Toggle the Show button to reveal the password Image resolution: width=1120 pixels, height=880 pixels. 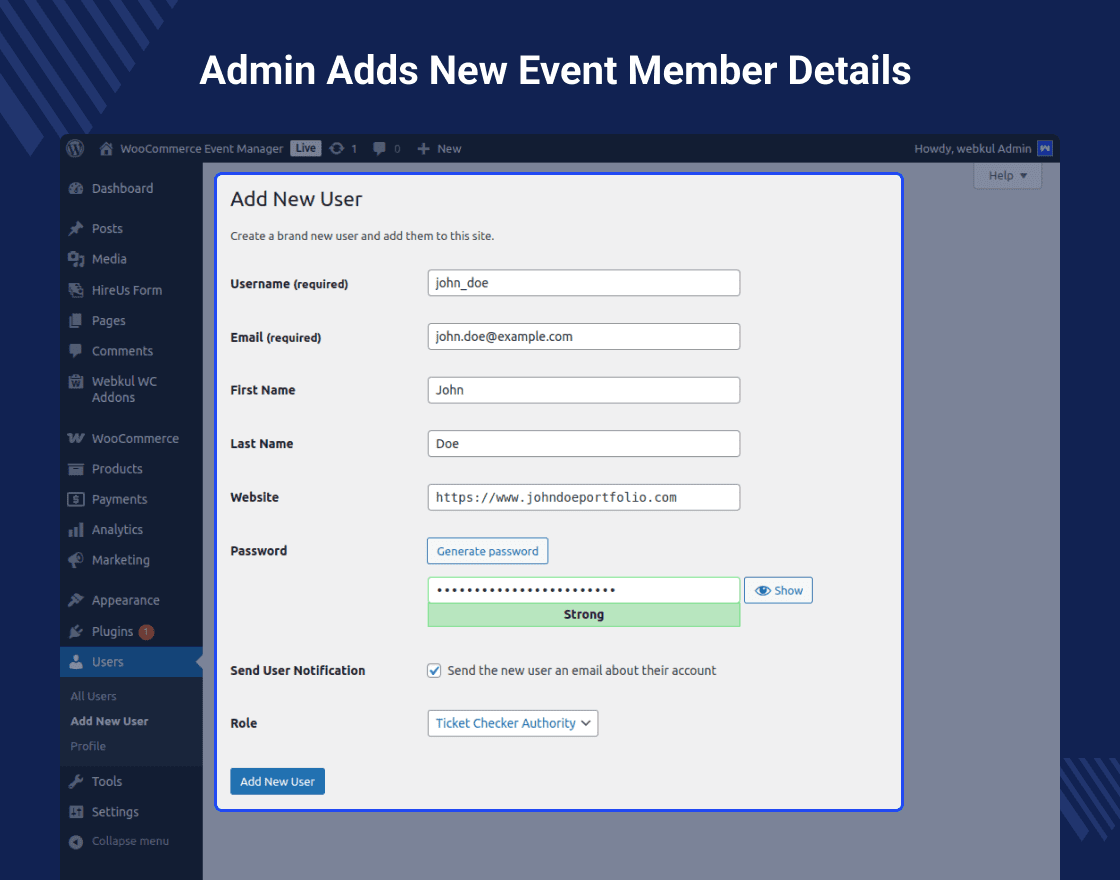point(778,590)
